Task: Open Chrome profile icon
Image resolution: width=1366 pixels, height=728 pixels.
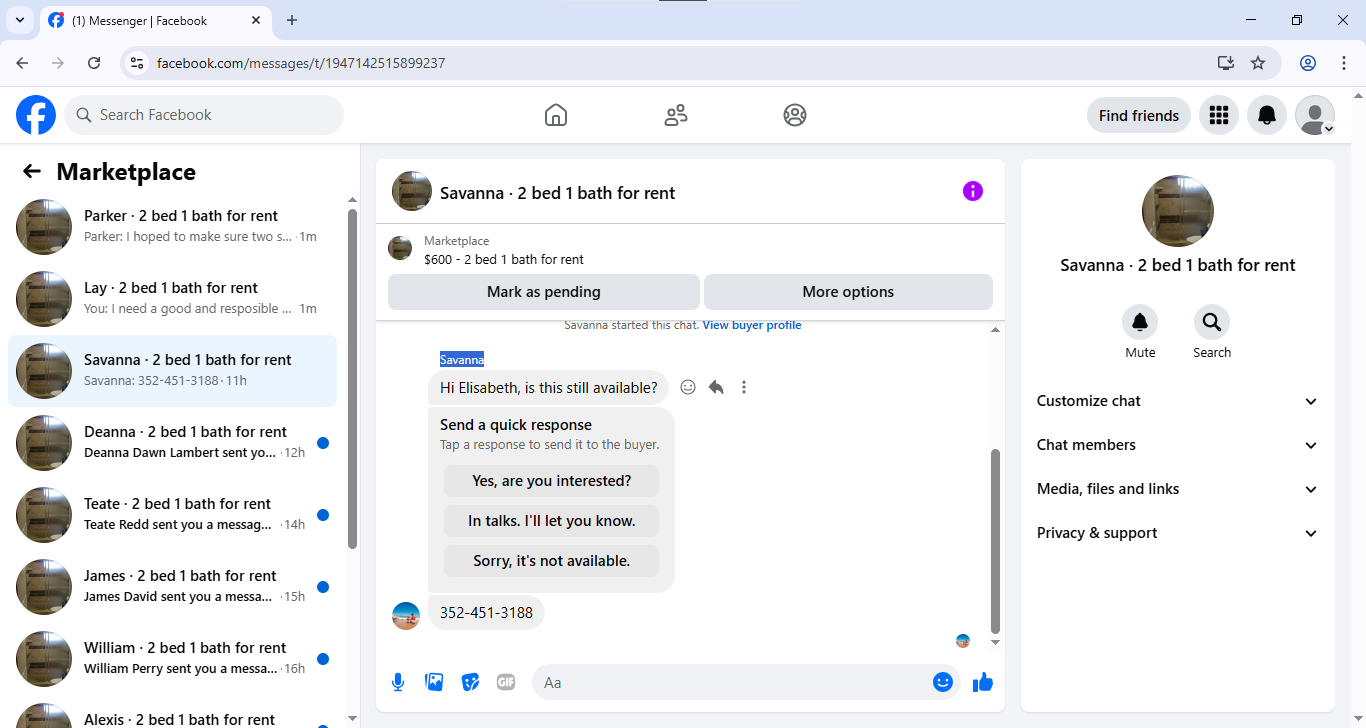Action: click(1308, 63)
